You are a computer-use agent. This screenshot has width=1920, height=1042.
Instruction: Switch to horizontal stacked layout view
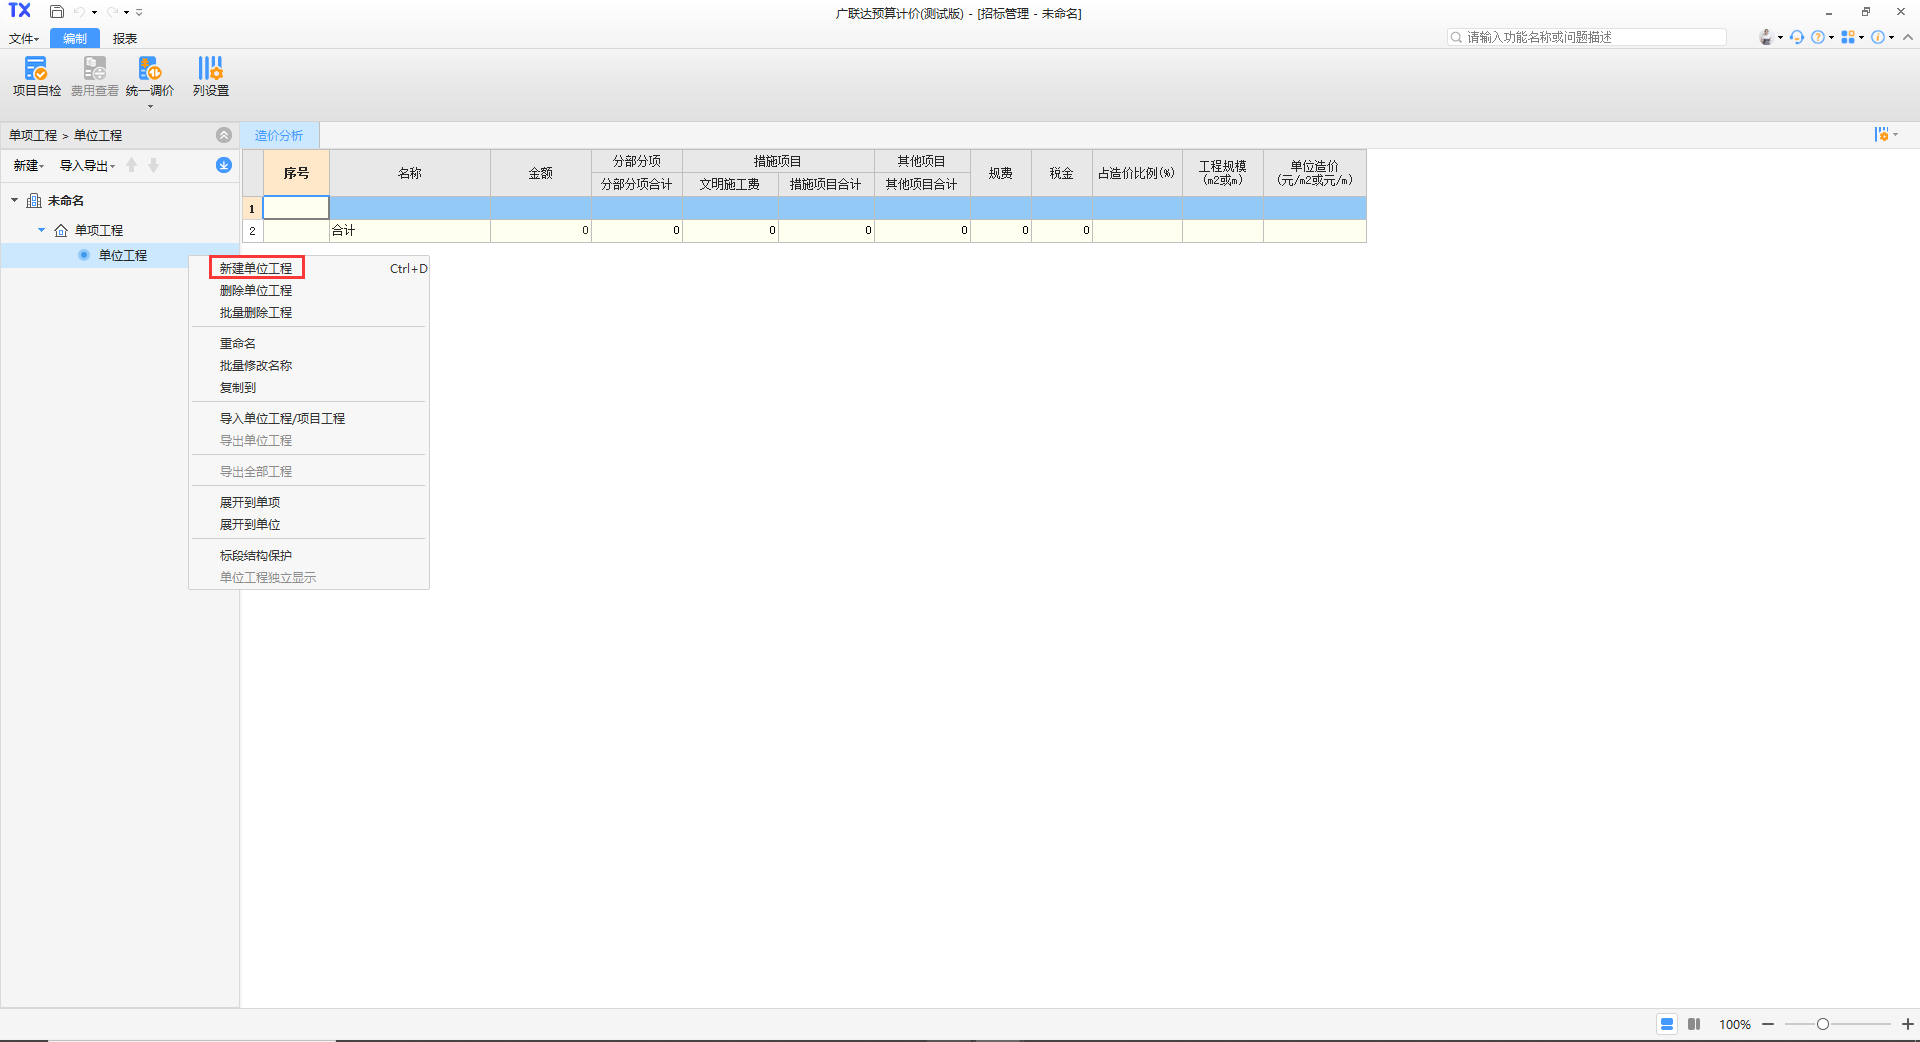point(1667,1024)
